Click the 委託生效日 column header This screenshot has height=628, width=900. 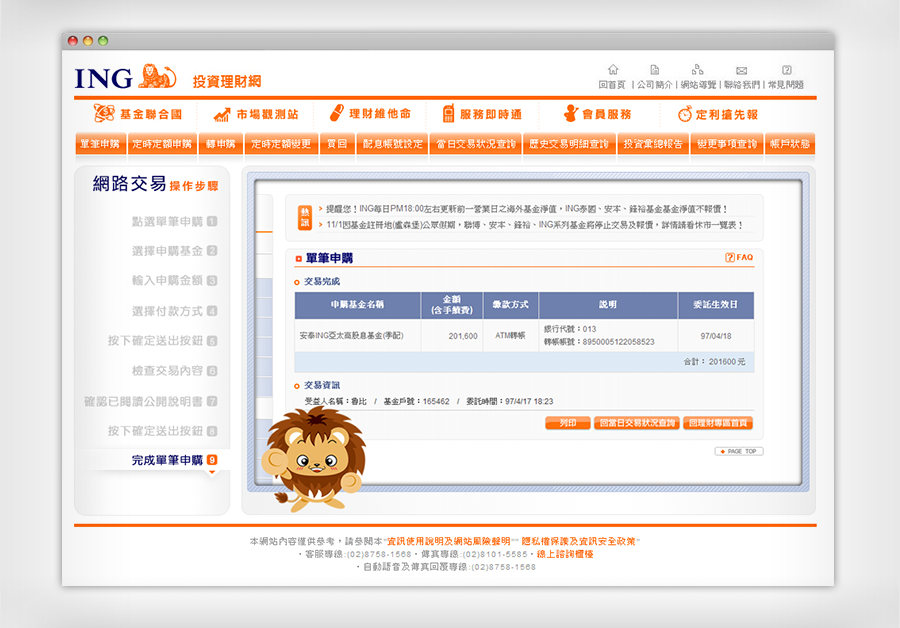[x=715, y=305]
